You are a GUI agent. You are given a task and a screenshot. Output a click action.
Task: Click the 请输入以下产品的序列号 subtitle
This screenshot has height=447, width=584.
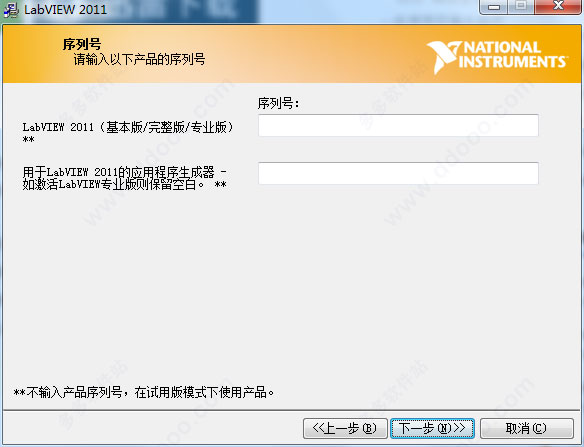point(139,59)
